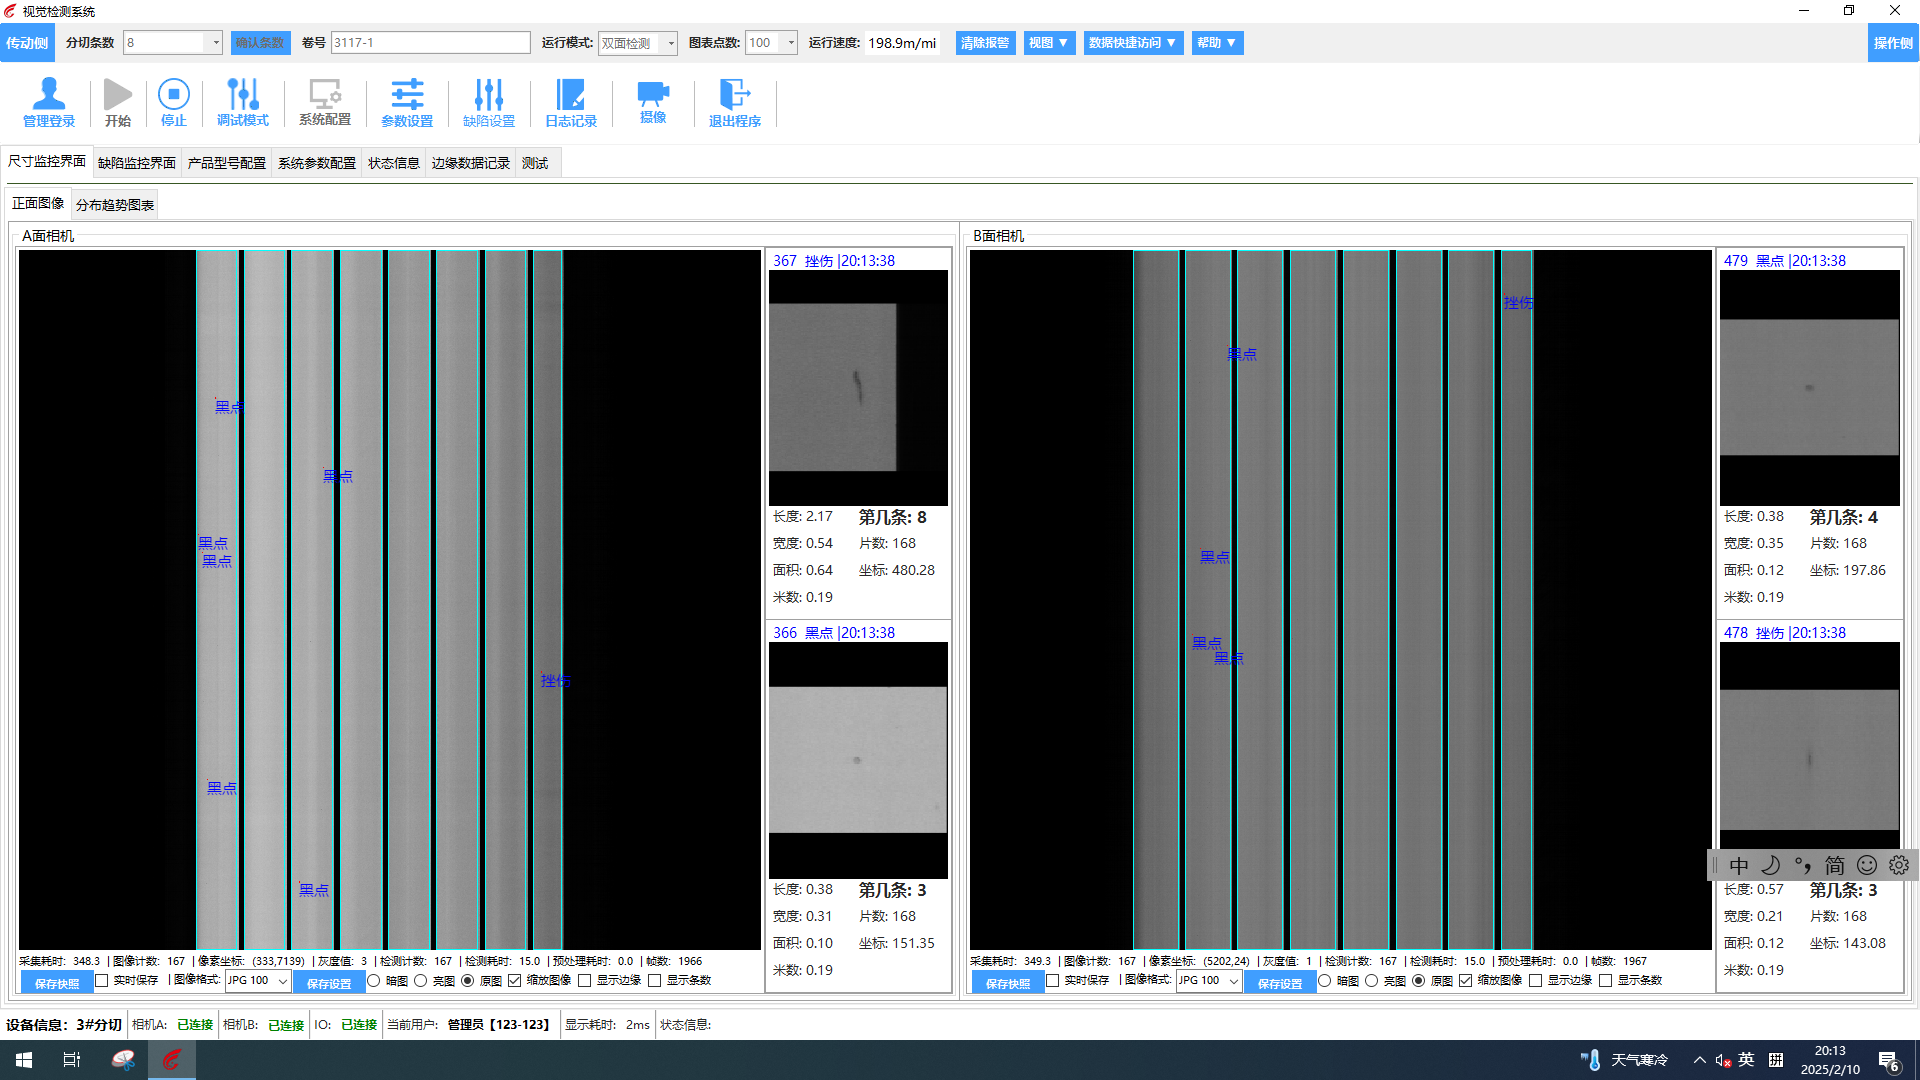This screenshot has width=1920, height=1080.
Task: Open the 分布趋势图表 tab
Action: (115, 205)
